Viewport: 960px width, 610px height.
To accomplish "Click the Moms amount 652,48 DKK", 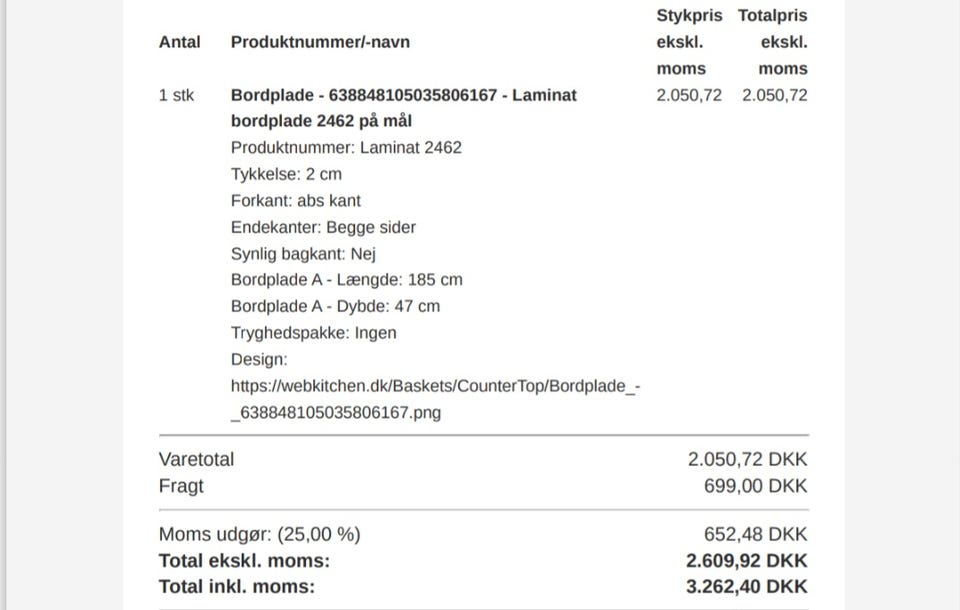I will [x=755, y=535].
